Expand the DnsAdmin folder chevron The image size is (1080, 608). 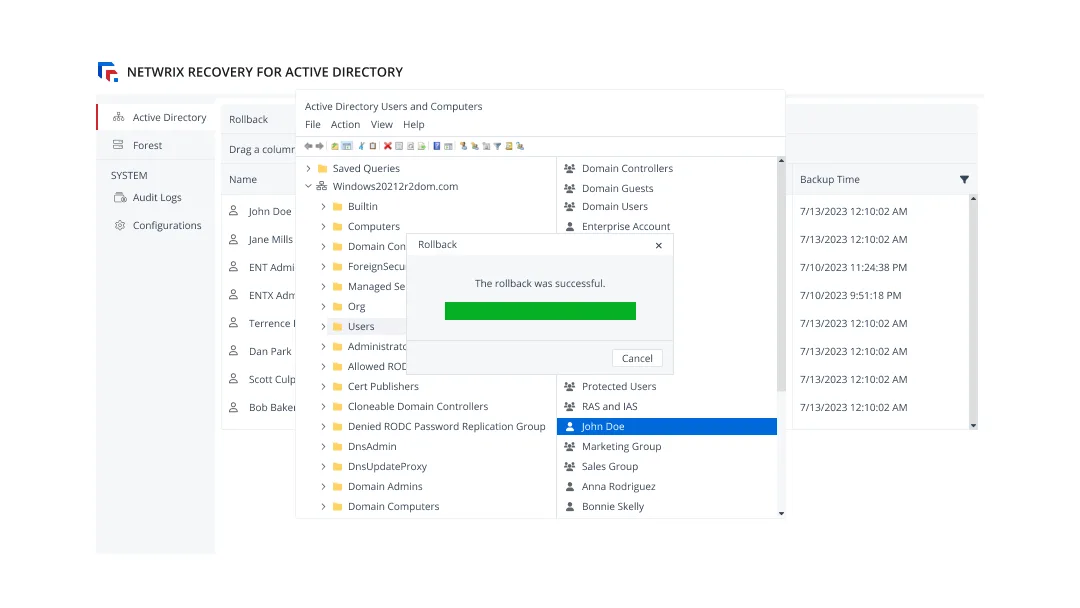323,446
